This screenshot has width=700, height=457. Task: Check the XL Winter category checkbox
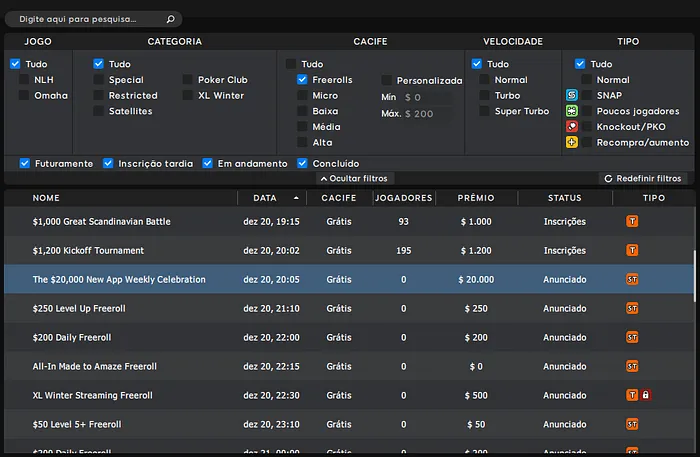[188, 95]
